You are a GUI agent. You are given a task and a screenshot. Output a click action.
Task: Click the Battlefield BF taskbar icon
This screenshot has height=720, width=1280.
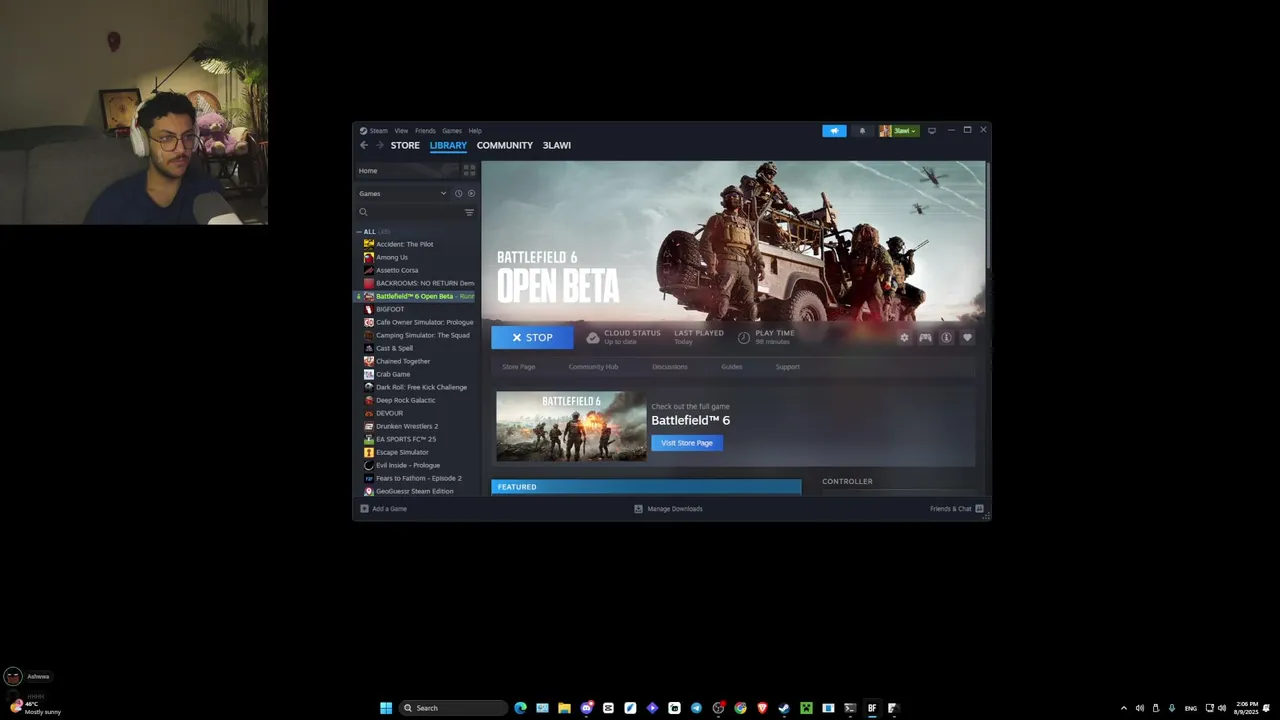(872, 708)
